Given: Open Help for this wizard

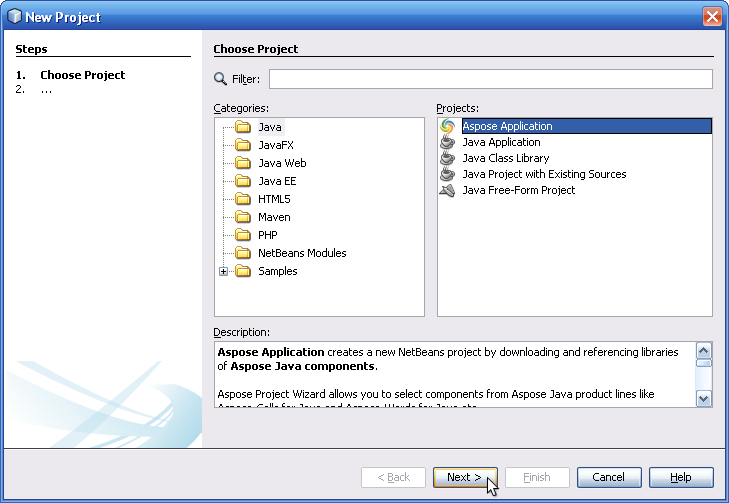Looking at the screenshot, I should [x=681, y=477].
